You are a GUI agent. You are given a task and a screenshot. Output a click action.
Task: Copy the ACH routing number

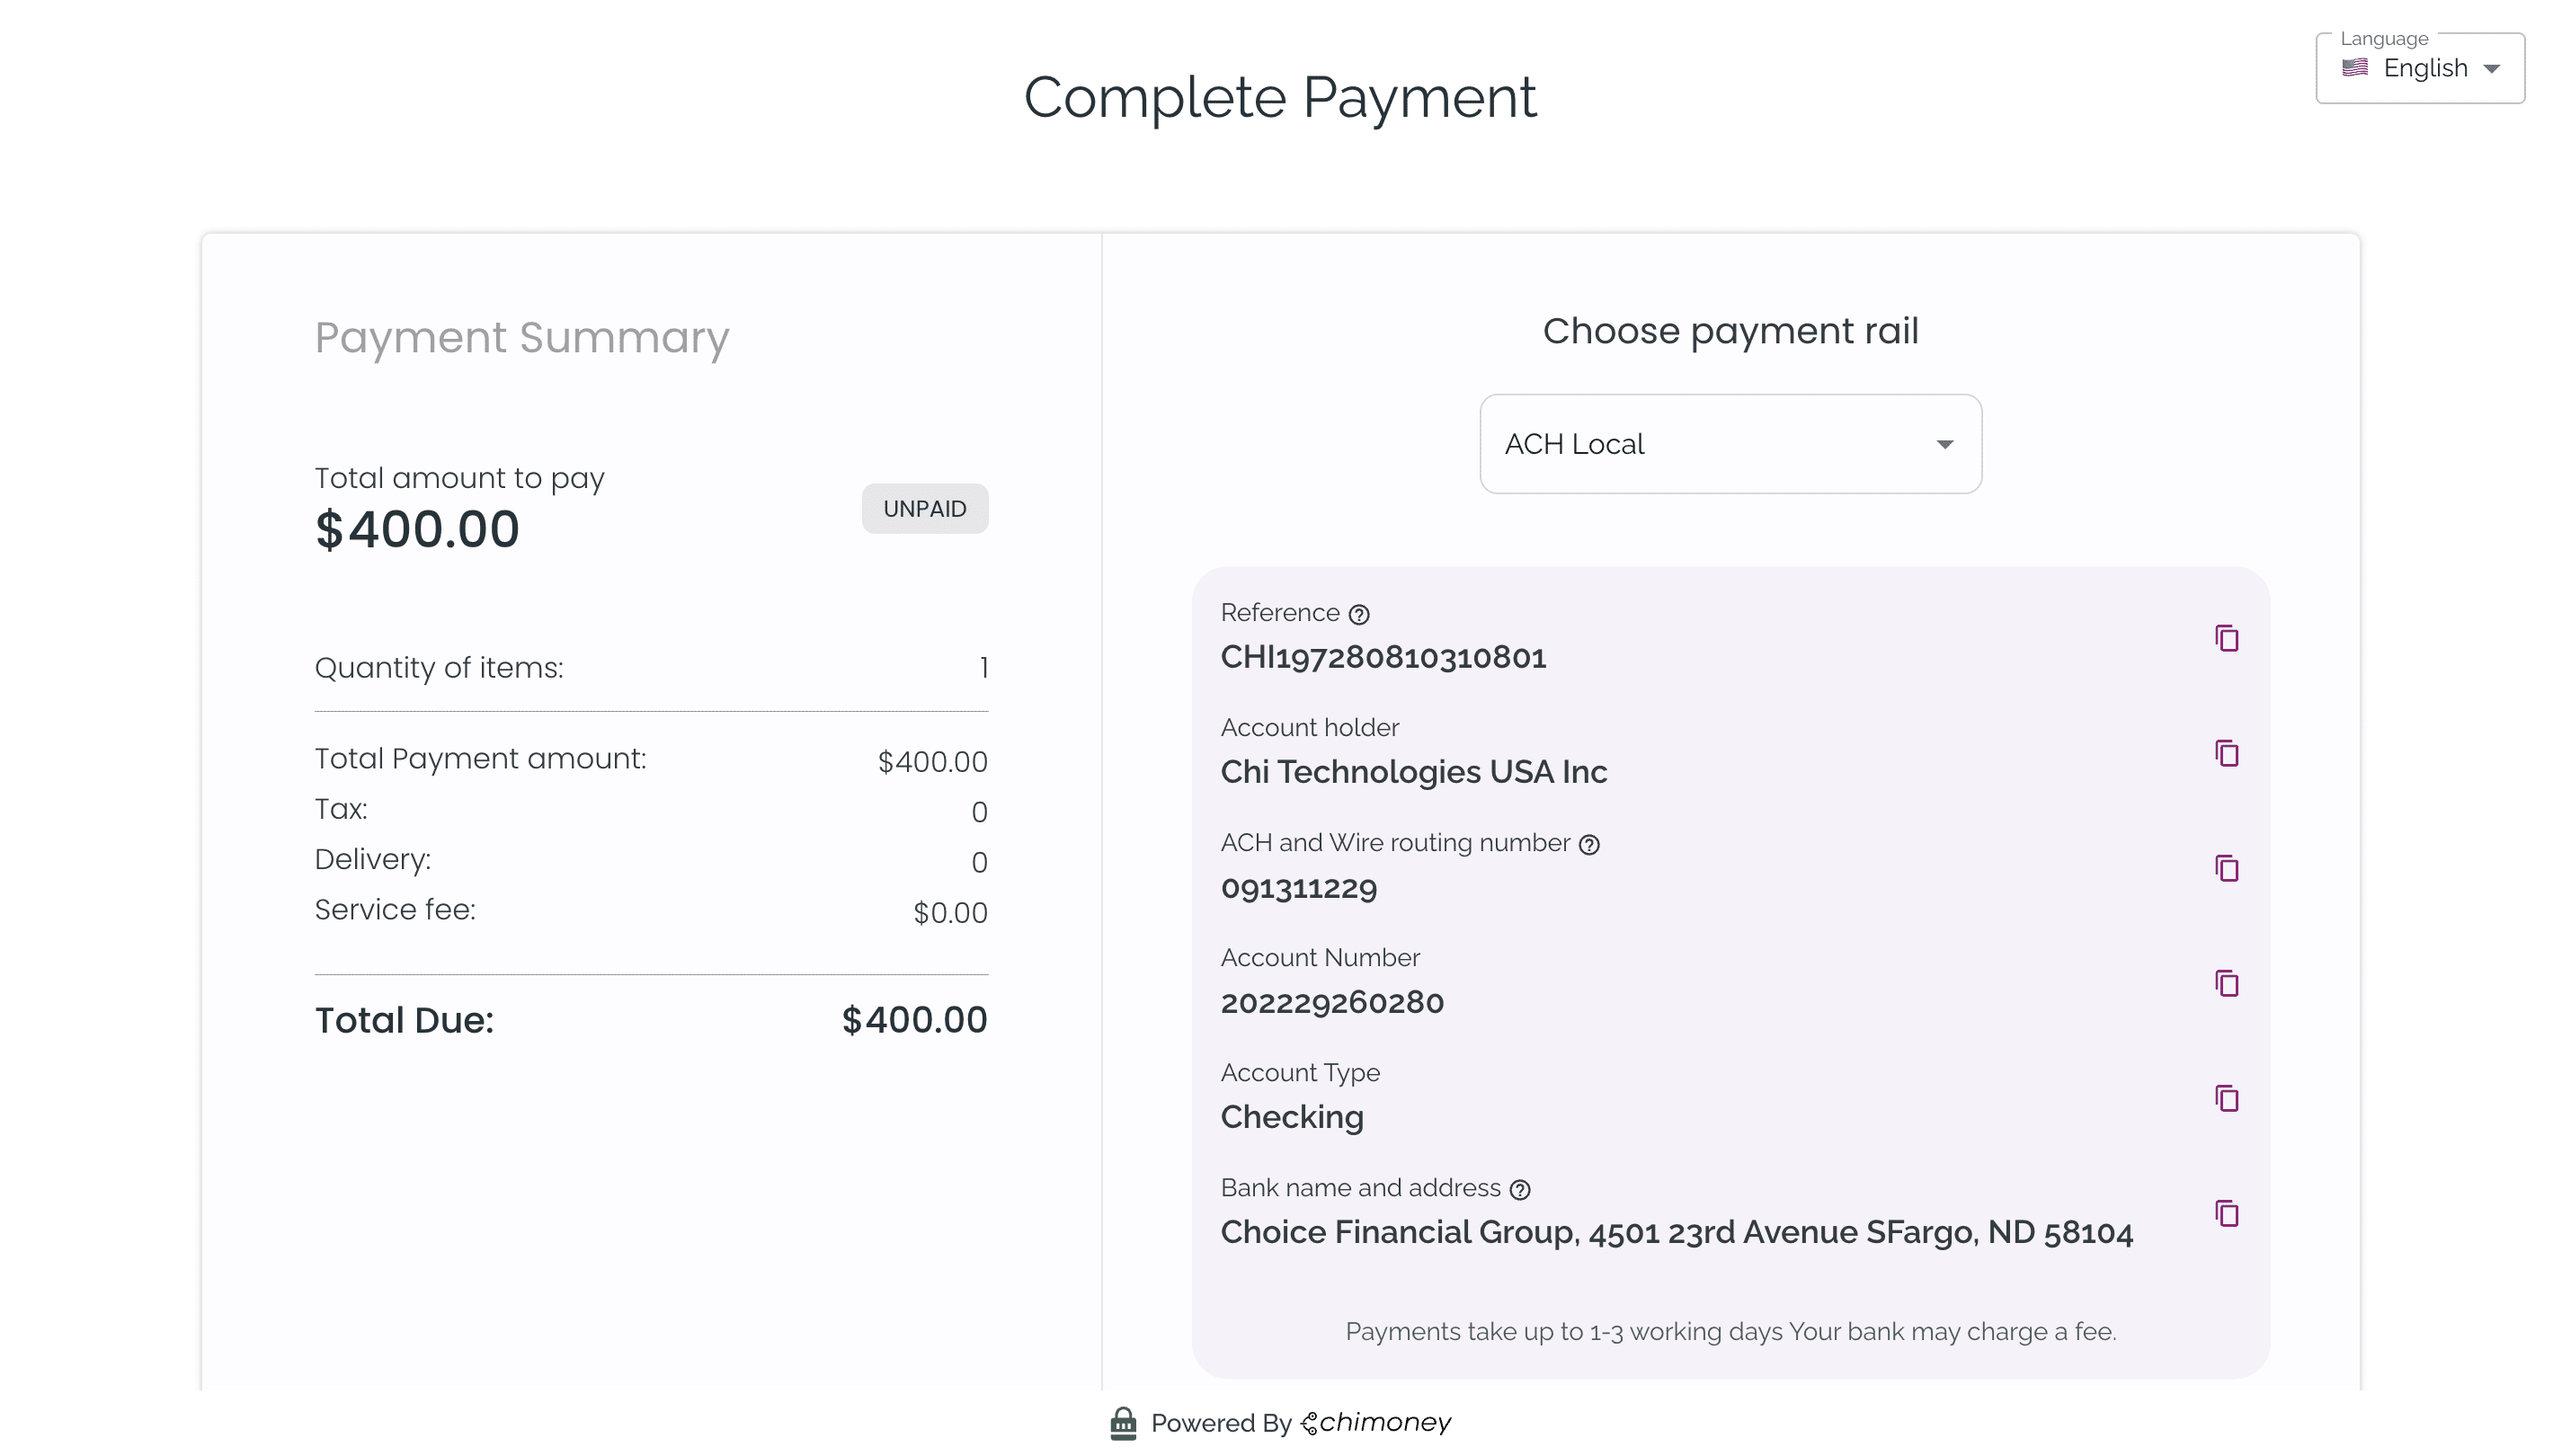click(x=2226, y=868)
